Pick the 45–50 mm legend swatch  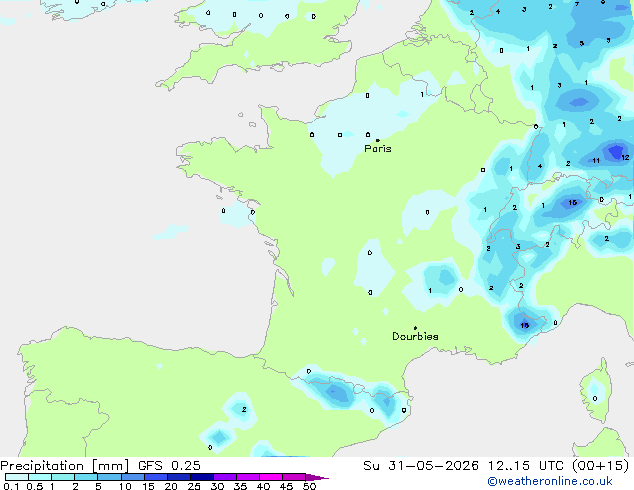tap(294, 477)
